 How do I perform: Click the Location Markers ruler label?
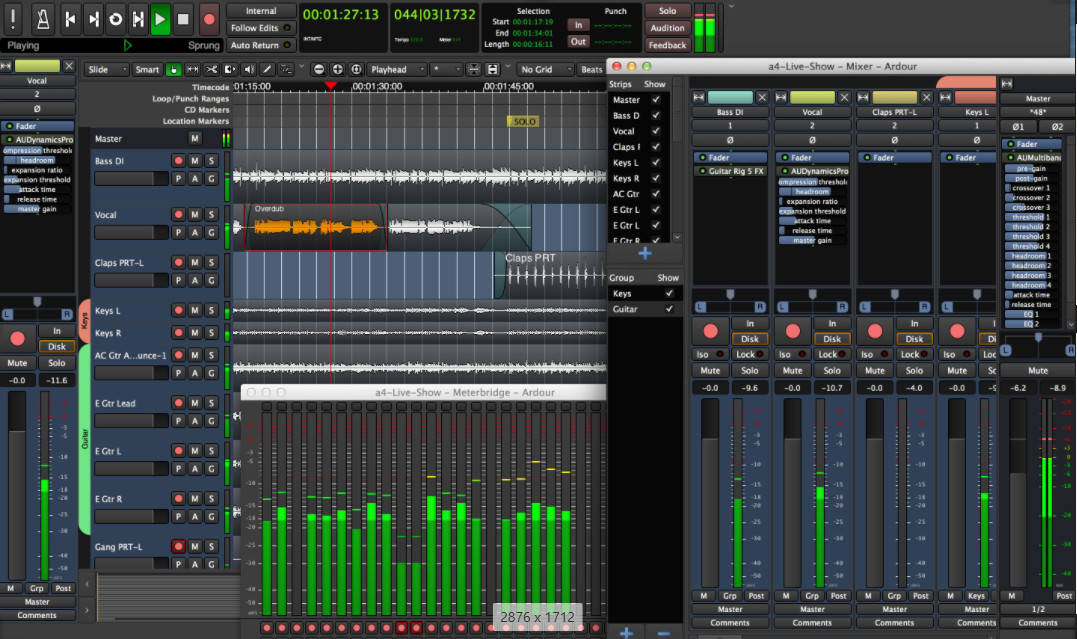196,121
